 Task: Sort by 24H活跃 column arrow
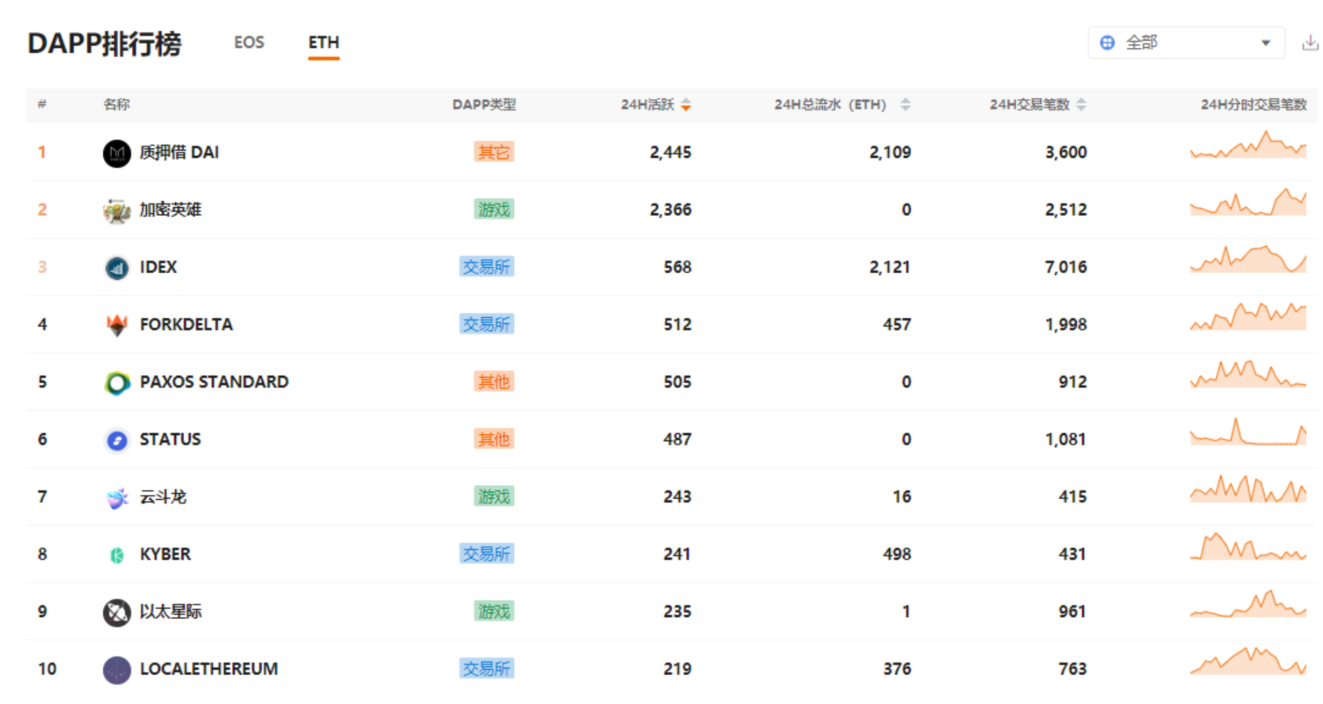pos(686,105)
